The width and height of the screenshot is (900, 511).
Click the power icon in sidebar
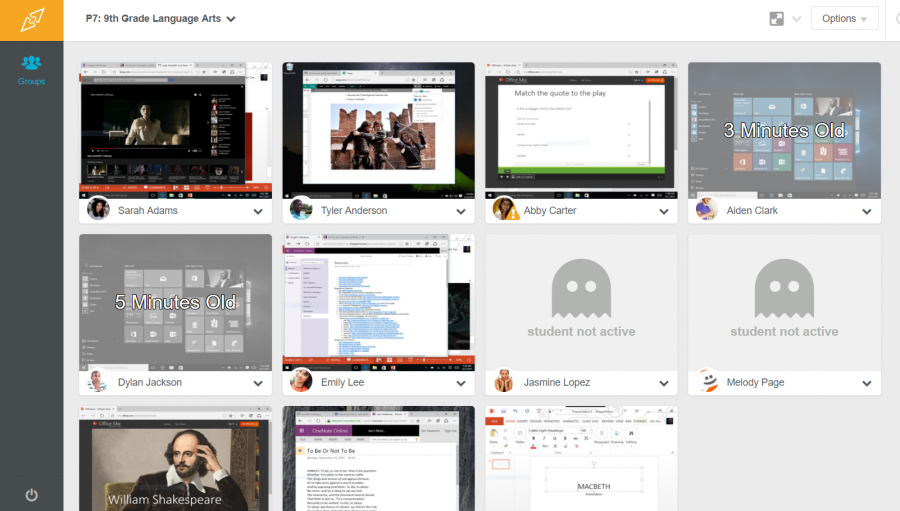32,495
